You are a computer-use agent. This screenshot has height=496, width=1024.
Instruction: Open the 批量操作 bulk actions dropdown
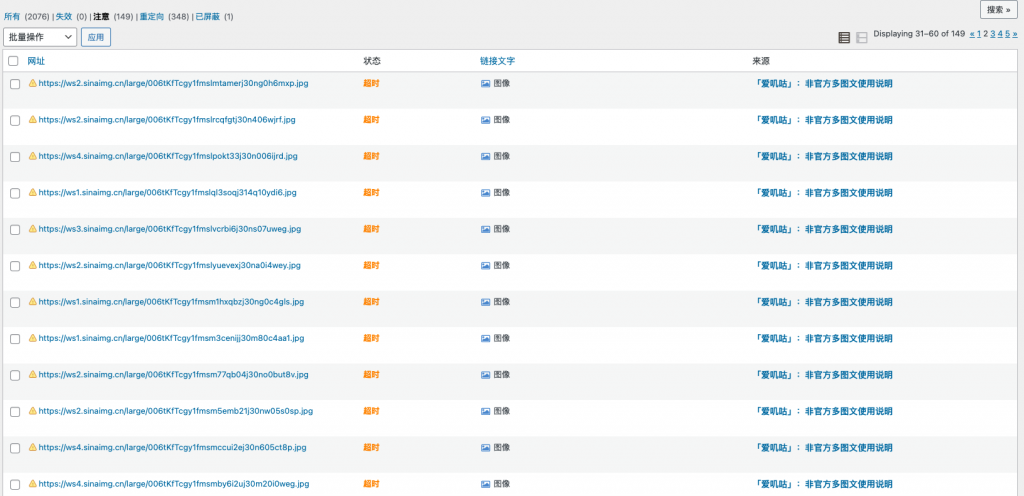tap(40, 37)
